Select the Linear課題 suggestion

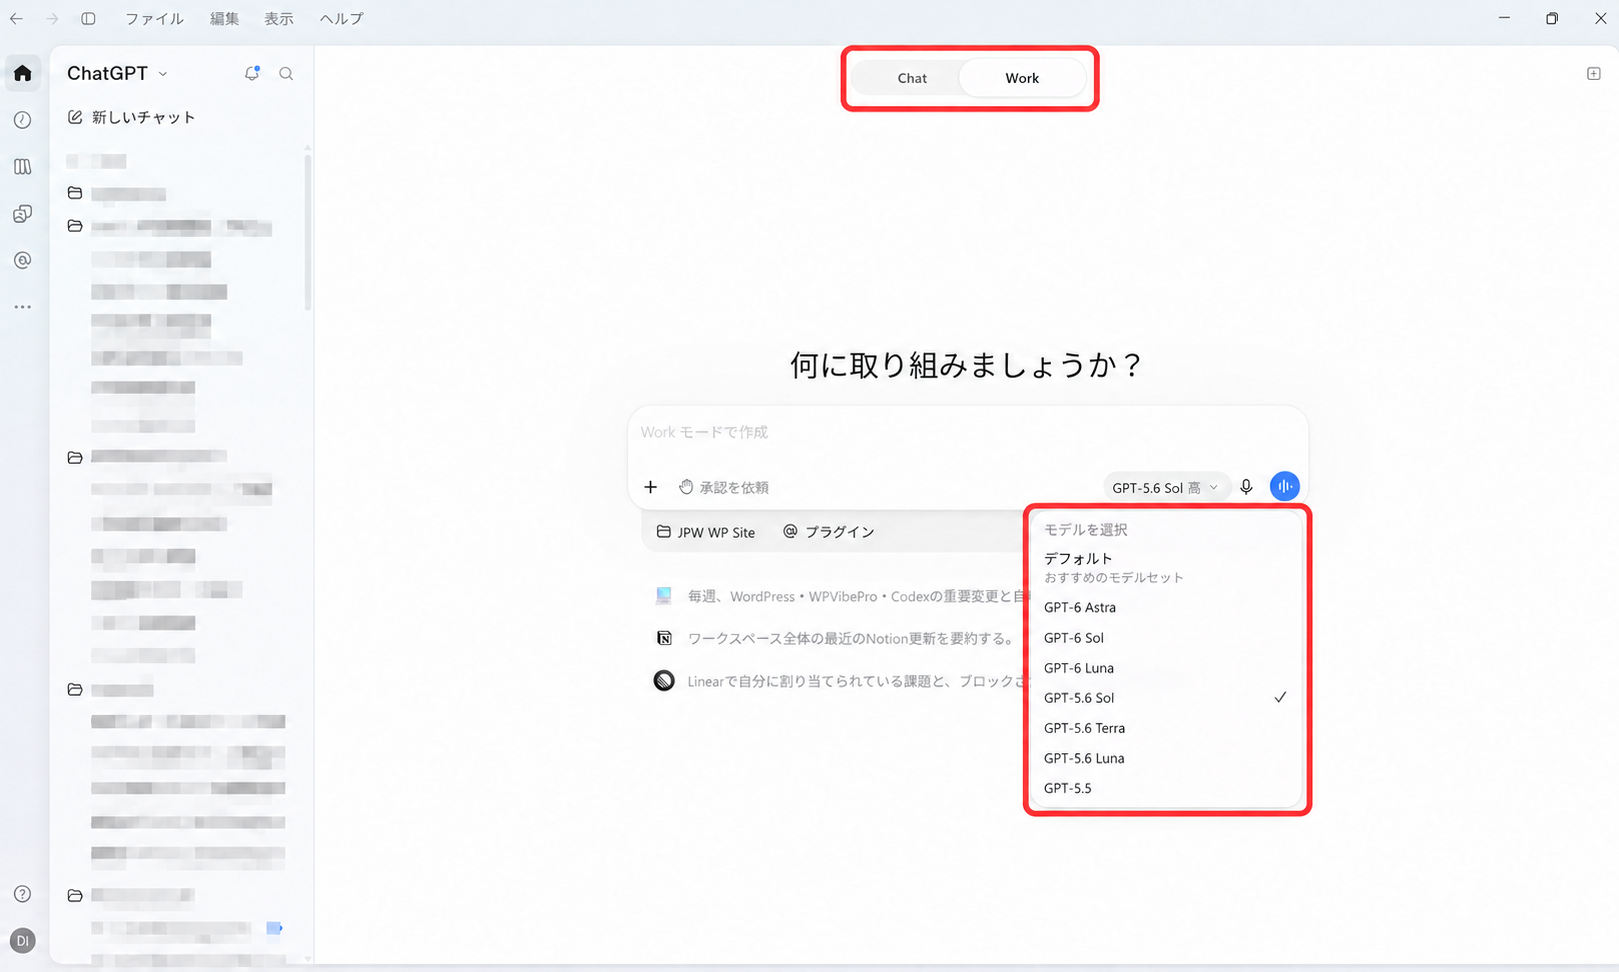tap(840, 681)
